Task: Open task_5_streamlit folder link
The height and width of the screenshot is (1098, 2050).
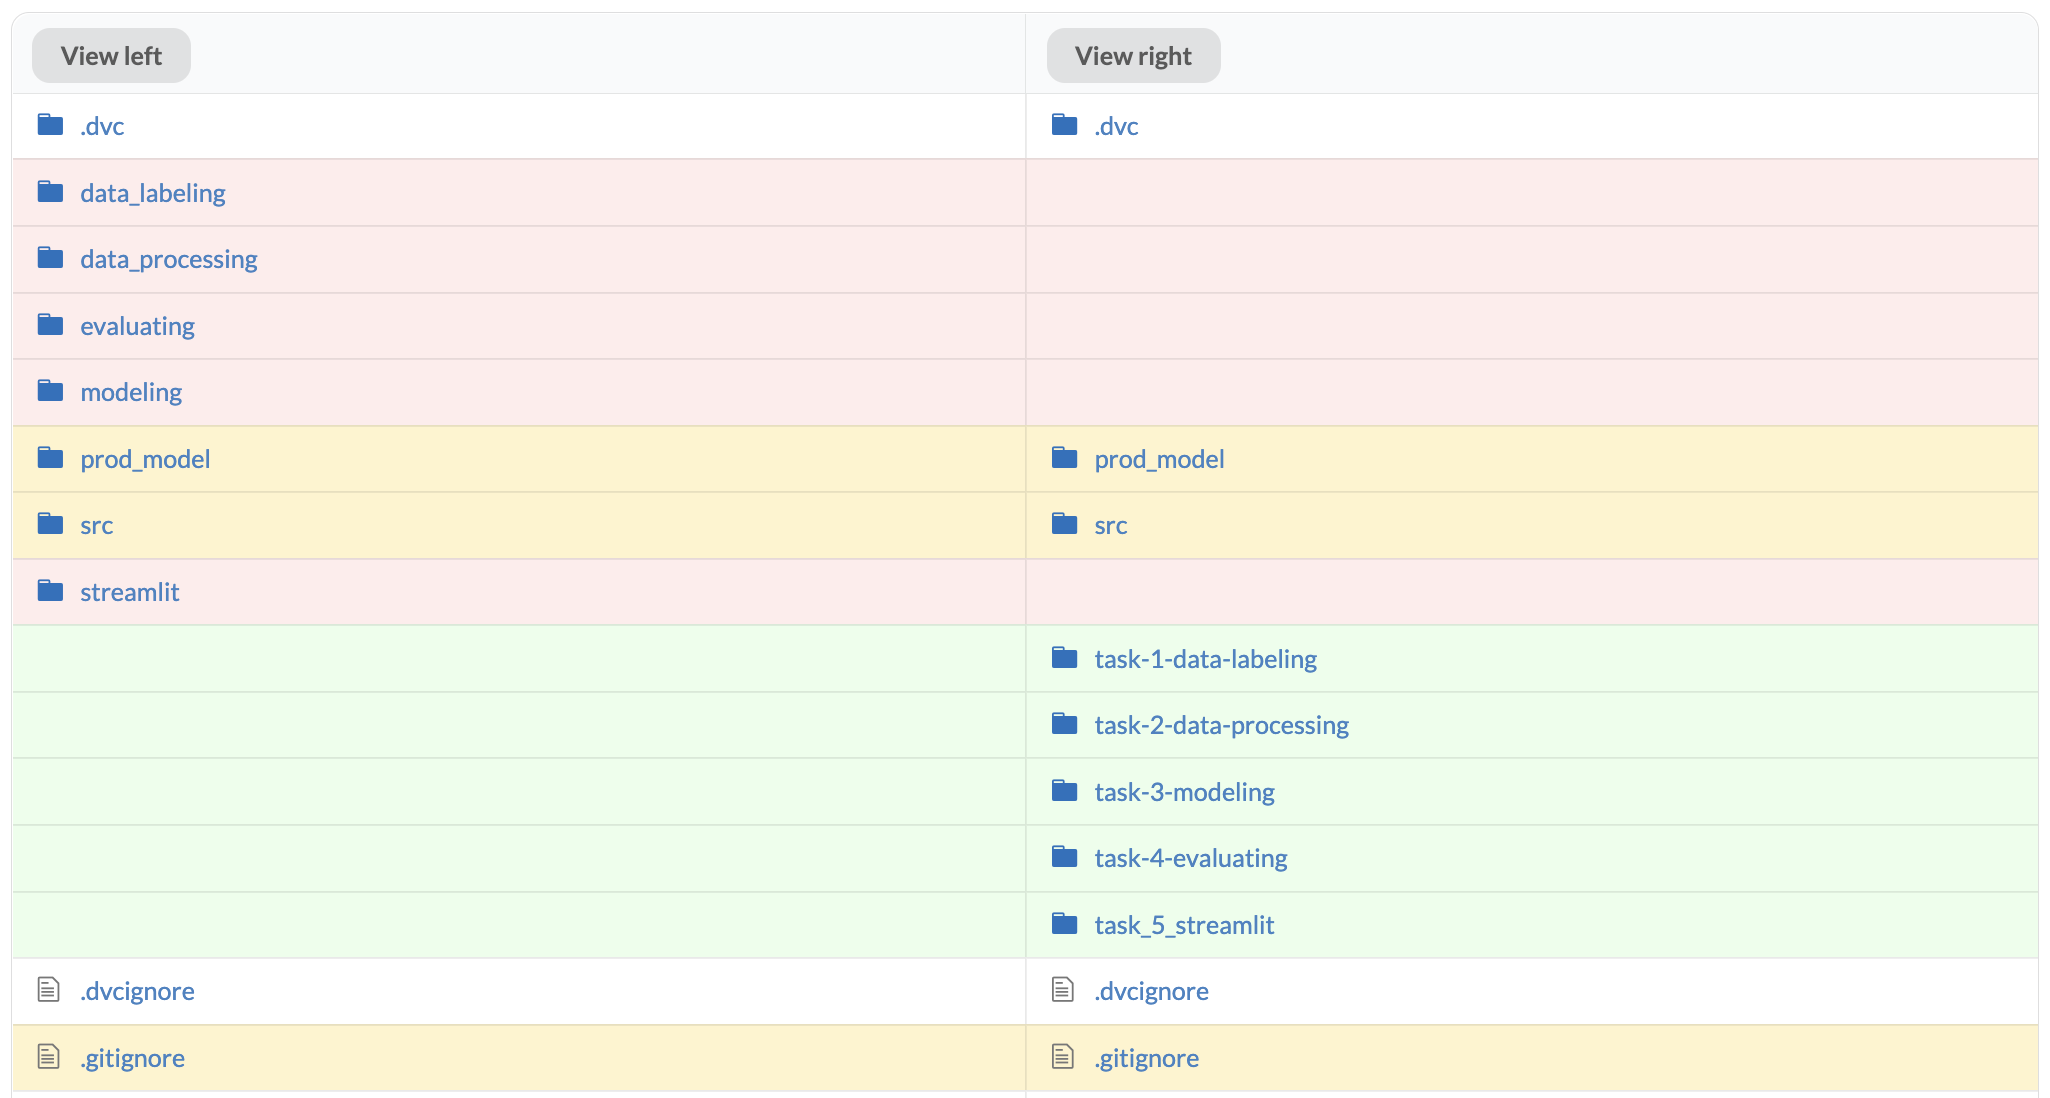Action: 1184,925
